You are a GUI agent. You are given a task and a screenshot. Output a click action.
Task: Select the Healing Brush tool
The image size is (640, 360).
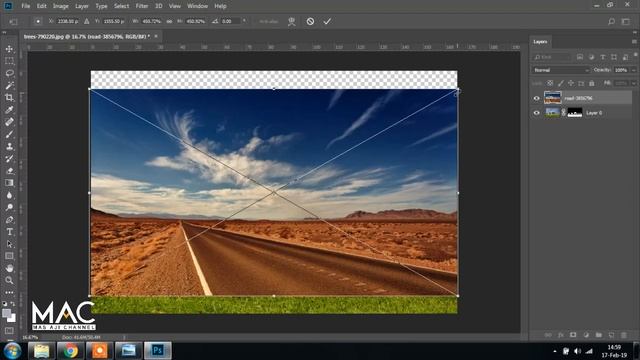(9, 122)
